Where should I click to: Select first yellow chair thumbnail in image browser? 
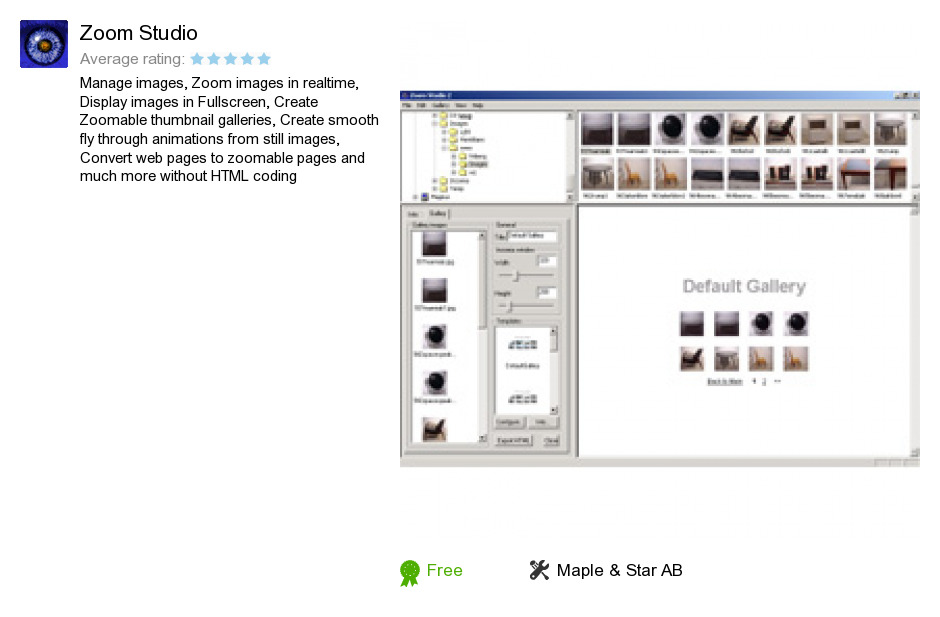pos(634,174)
